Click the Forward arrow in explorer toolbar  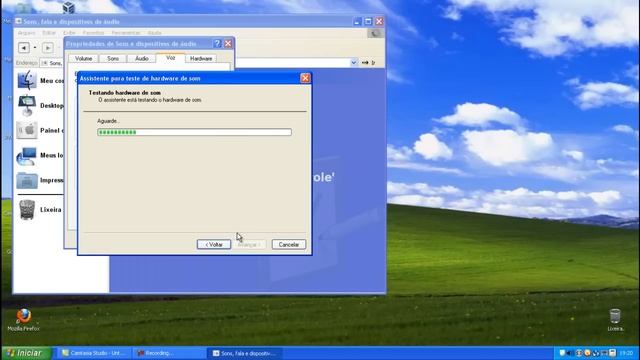pos(48,48)
